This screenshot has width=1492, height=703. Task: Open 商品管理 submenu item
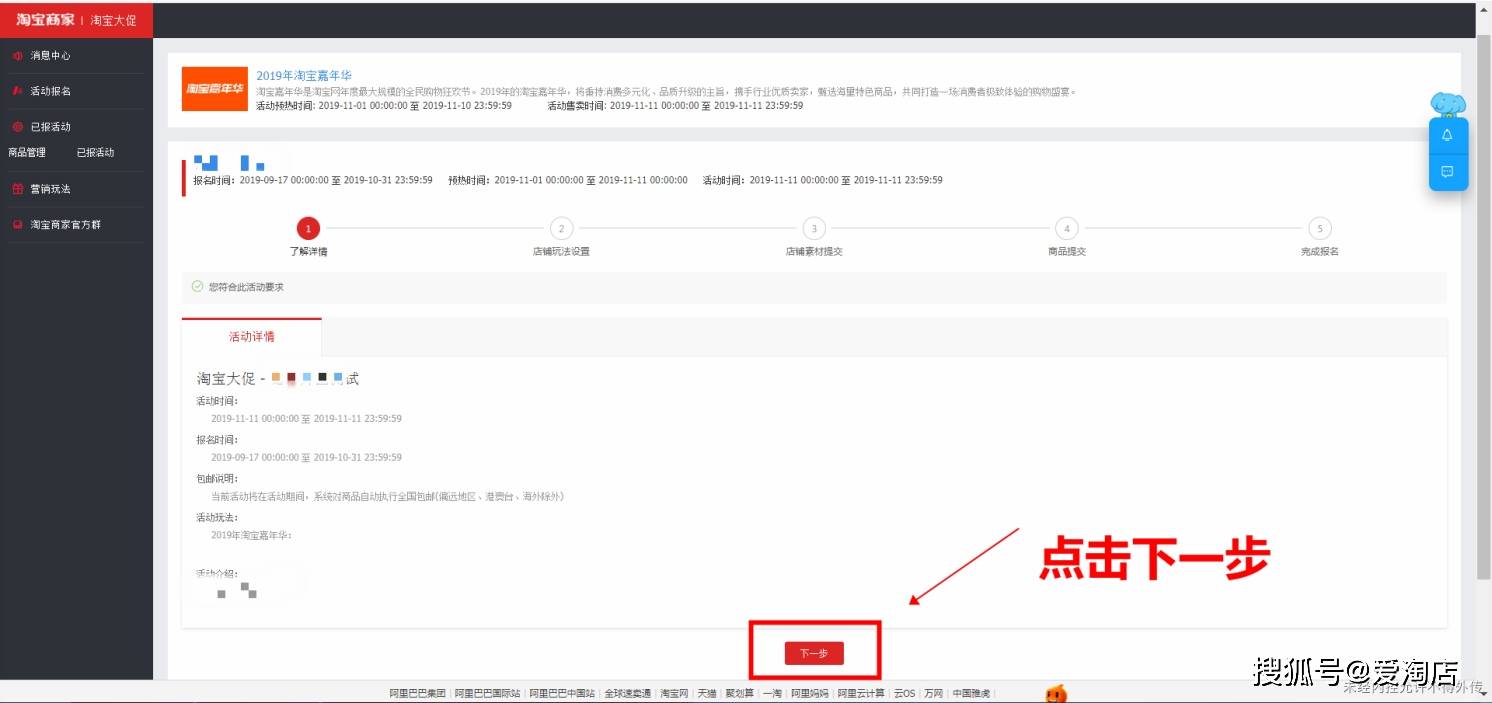click(27, 153)
